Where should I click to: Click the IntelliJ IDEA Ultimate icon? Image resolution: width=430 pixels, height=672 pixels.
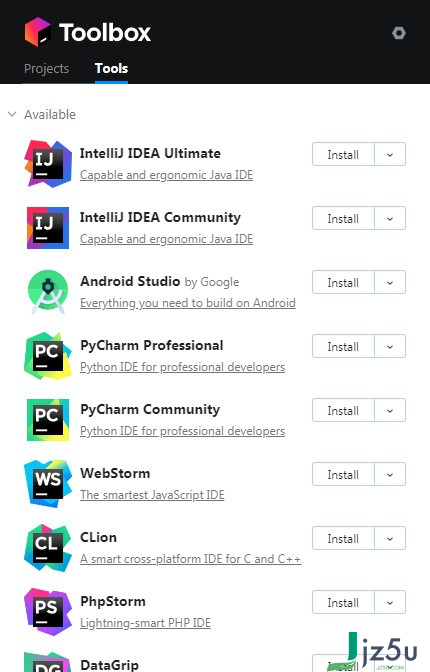[x=48, y=164]
